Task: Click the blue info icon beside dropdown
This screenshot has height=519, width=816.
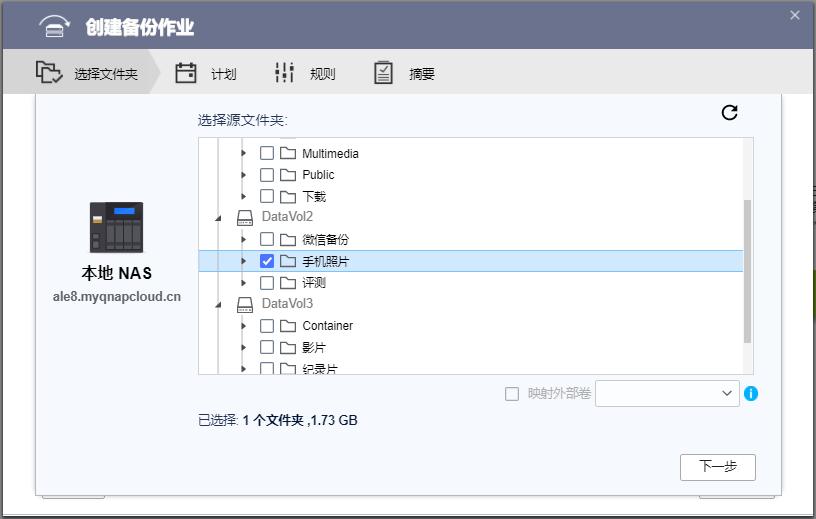Action: tap(751, 394)
